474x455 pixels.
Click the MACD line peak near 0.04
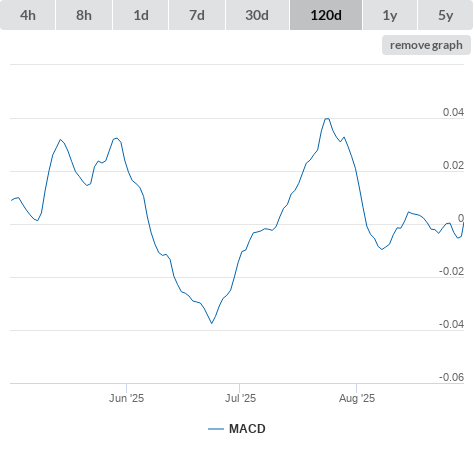tap(327, 119)
